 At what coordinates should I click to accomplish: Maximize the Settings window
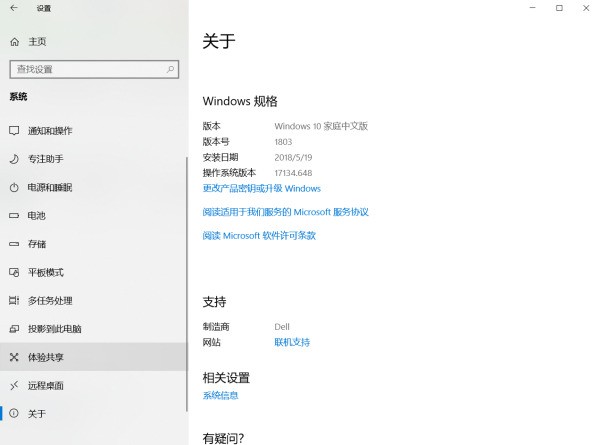click(559, 8)
